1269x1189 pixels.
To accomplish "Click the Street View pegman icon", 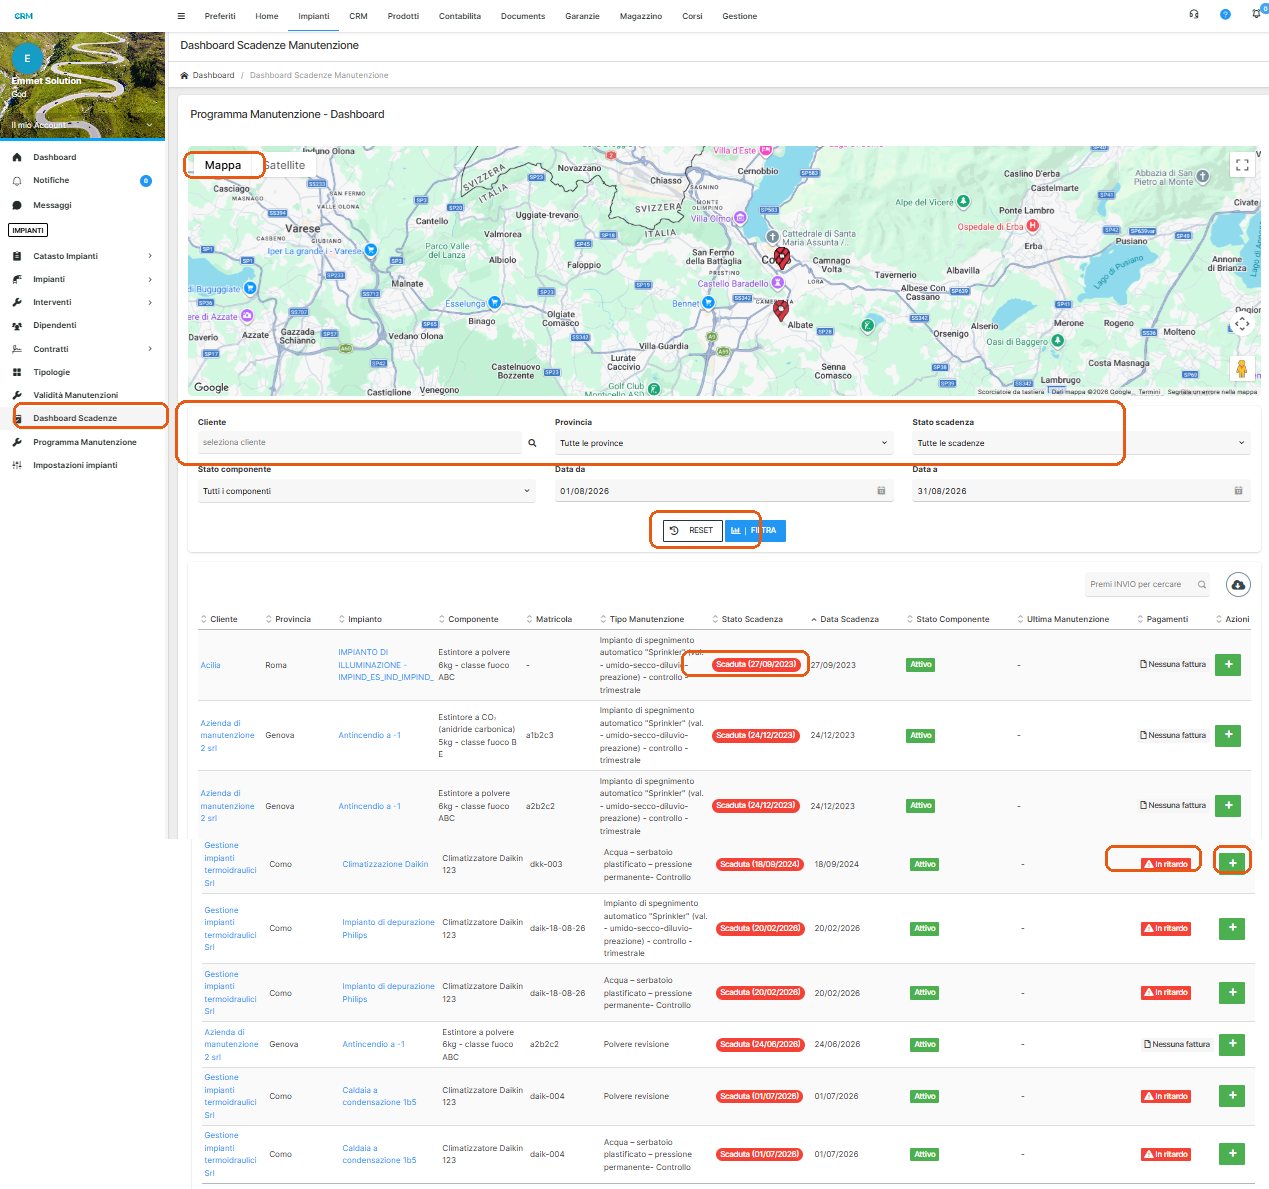I will point(1242,369).
